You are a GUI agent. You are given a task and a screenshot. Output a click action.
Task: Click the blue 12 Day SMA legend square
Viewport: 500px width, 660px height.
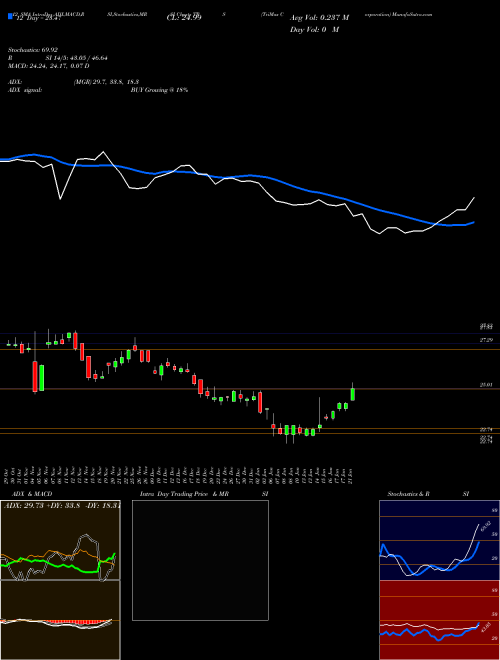click(10, 17)
